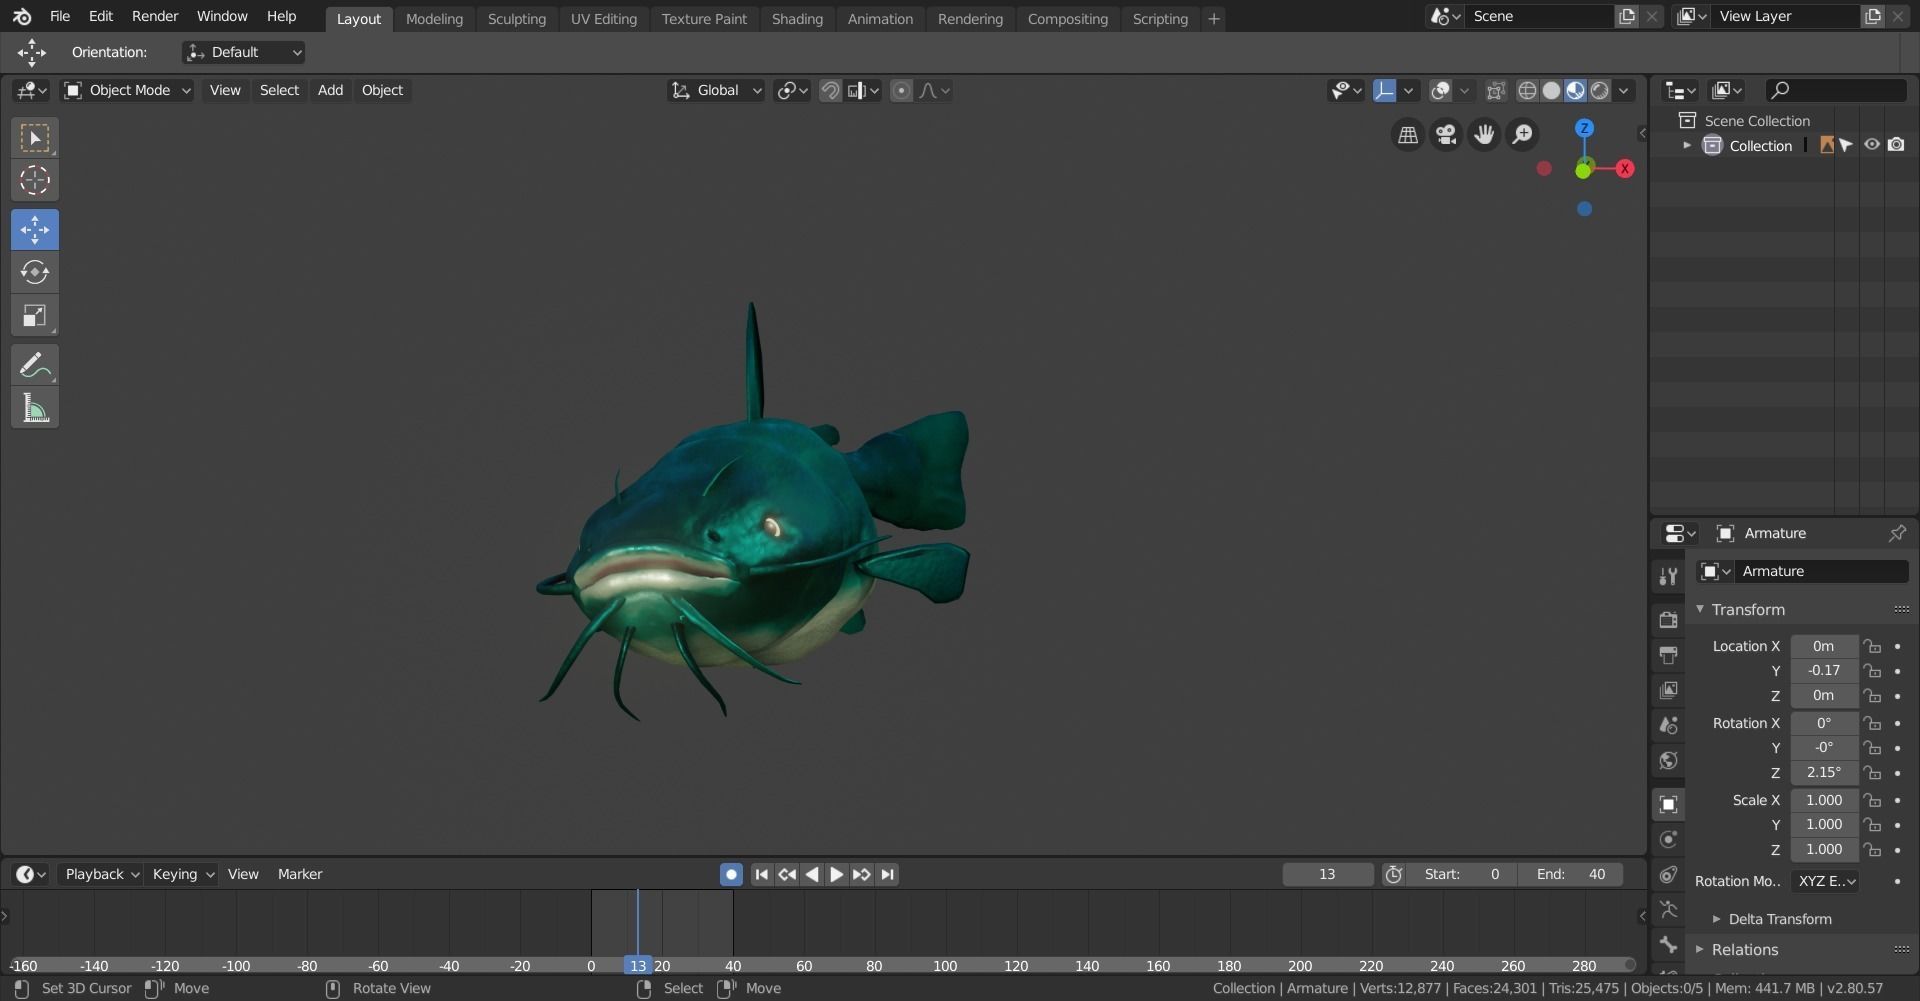Open the viewport shading options dropdown
Screen dimensions: 1920x1001
tap(1624, 91)
